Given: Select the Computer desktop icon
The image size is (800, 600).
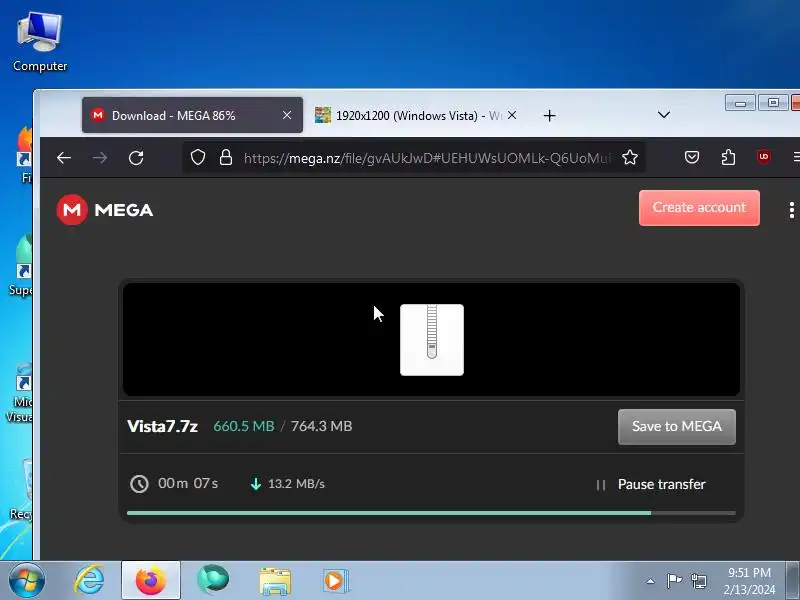Looking at the screenshot, I should tap(40, 42).
